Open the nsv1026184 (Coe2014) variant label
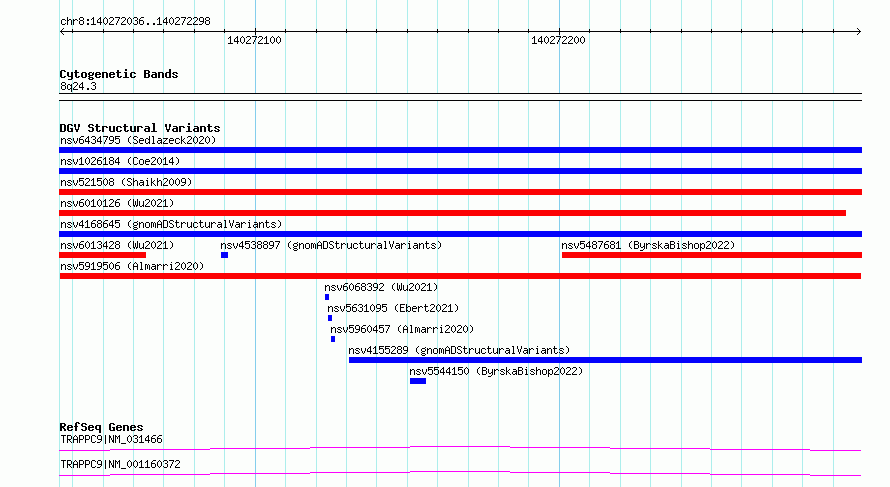This screenshot has width=890, height=487. [120, 161]
